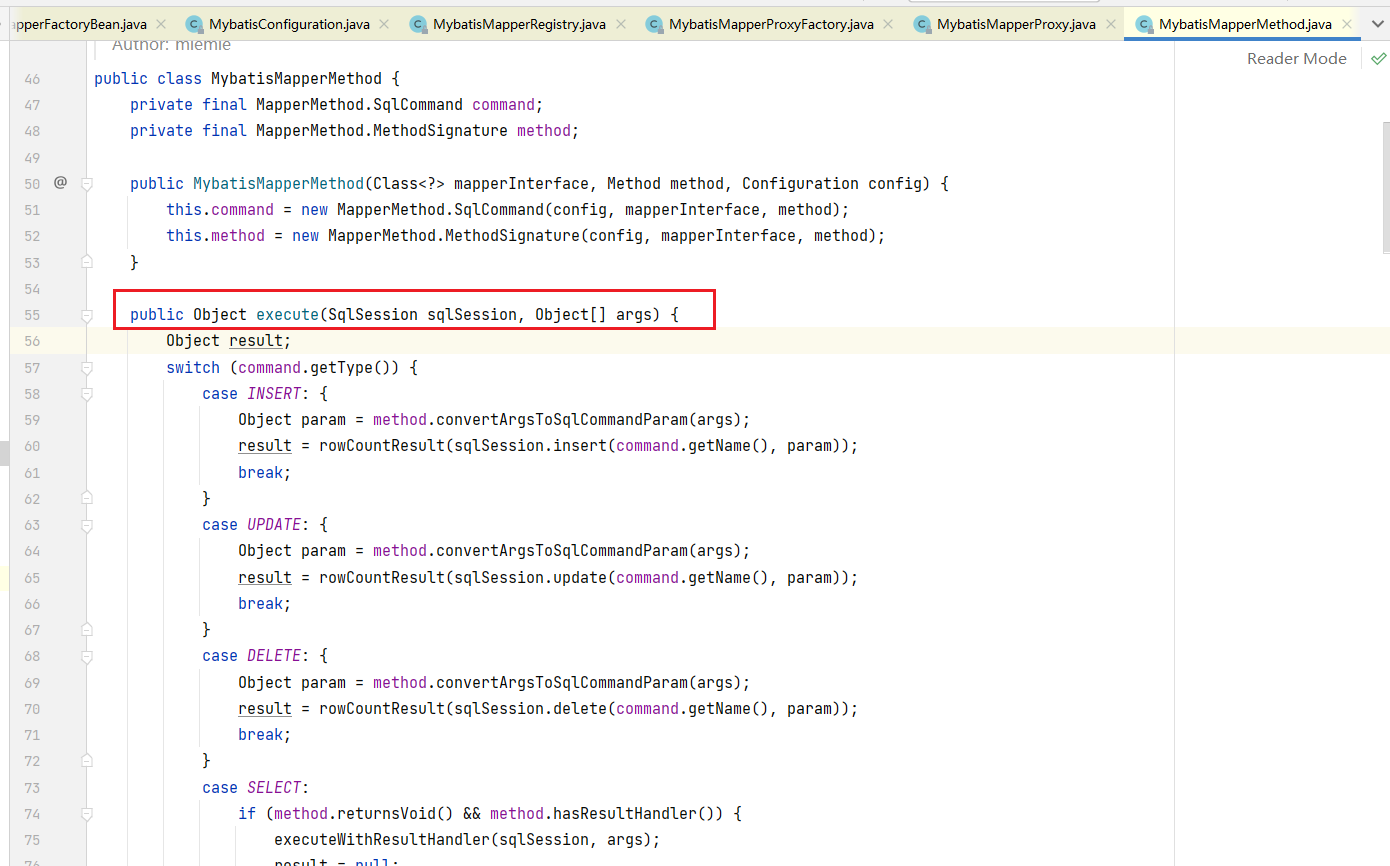Collapse the case DELETE block at line 68
The height and width of the screenshot is (866, 1390).
point(87,656)
